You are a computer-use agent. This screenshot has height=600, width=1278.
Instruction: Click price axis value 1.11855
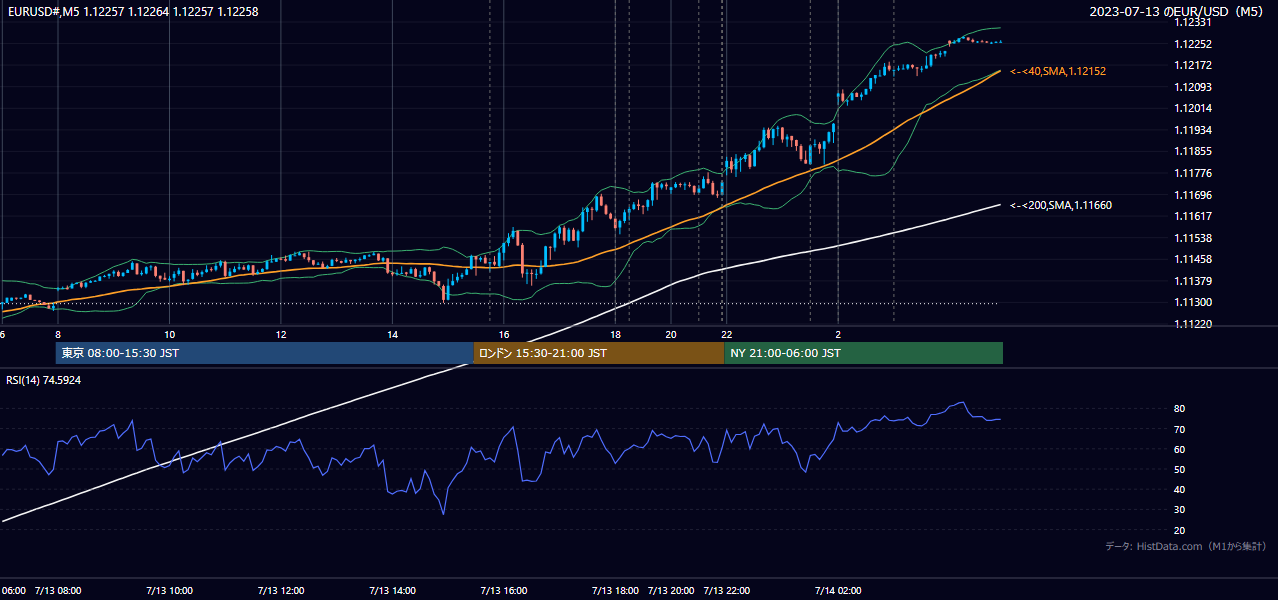point(1193,151)
